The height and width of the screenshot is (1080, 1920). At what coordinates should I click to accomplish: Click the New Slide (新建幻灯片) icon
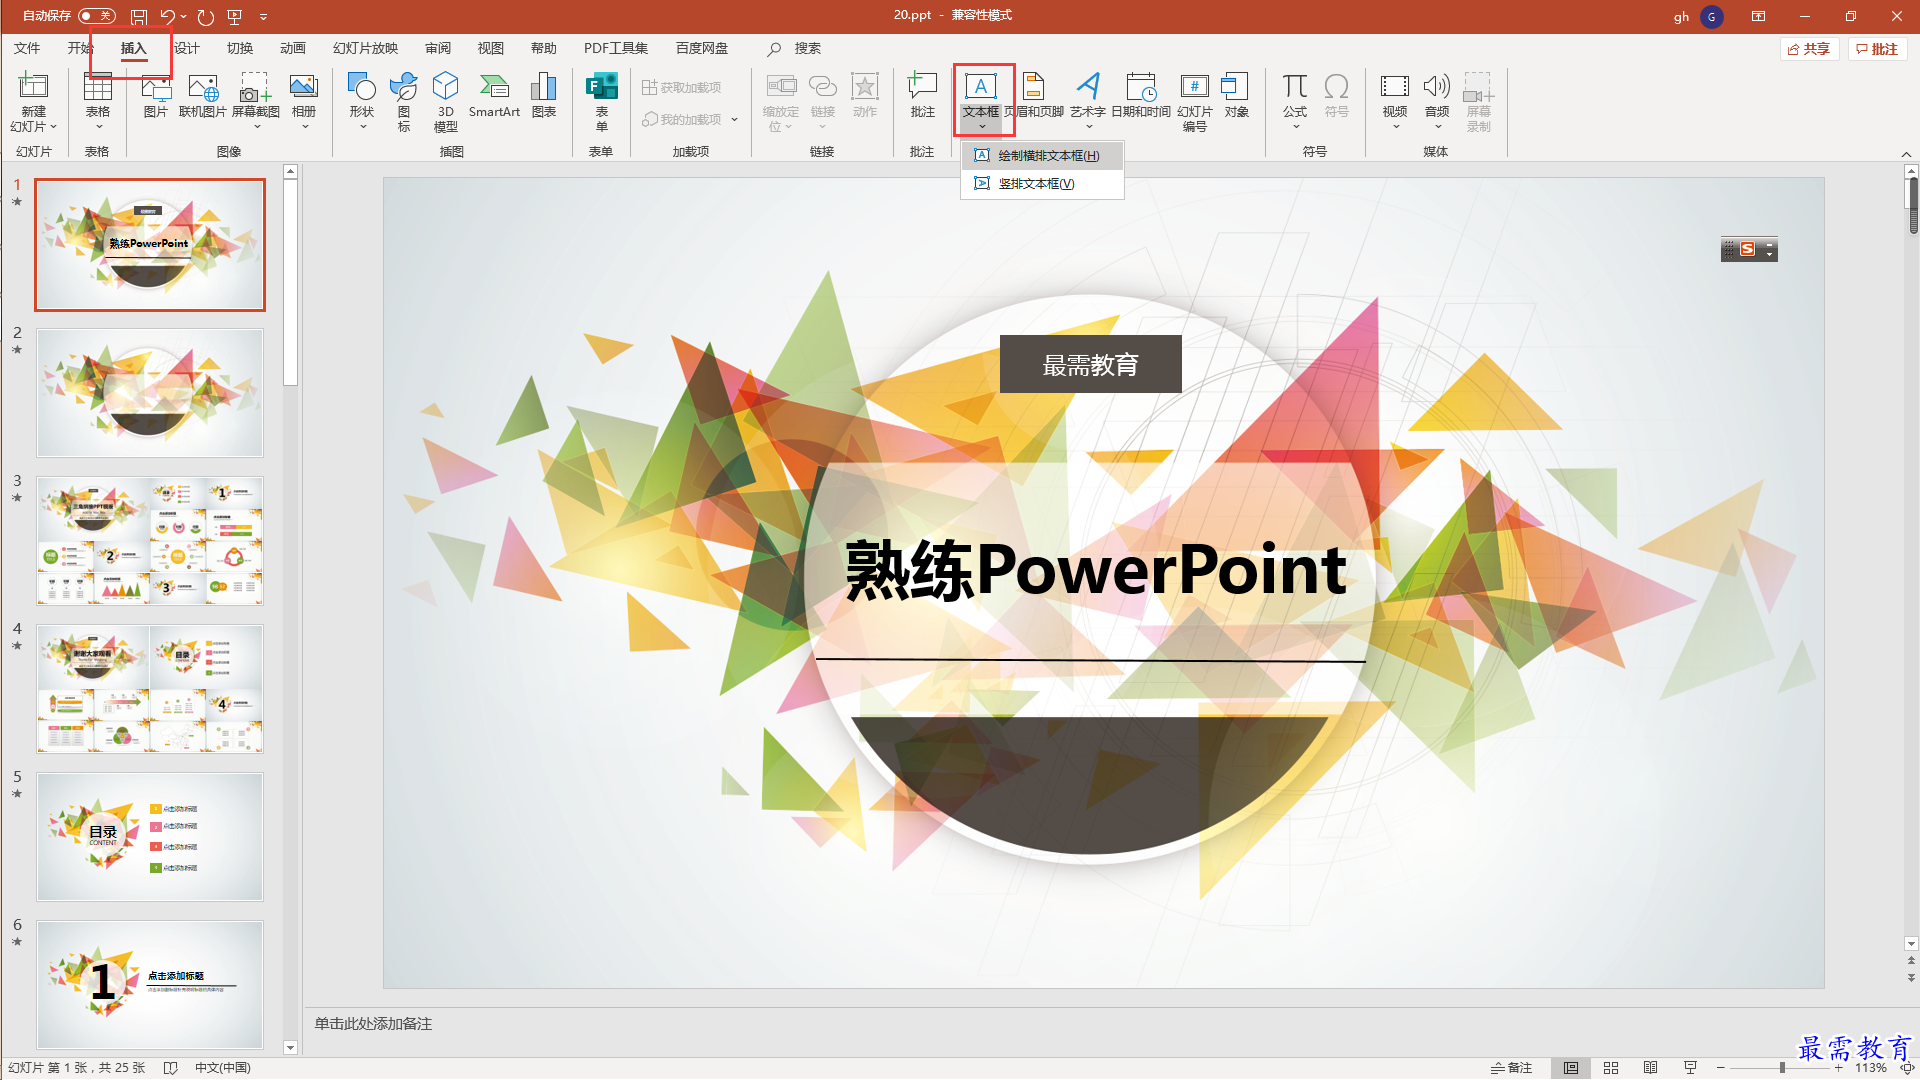click(x=33, y=87)
